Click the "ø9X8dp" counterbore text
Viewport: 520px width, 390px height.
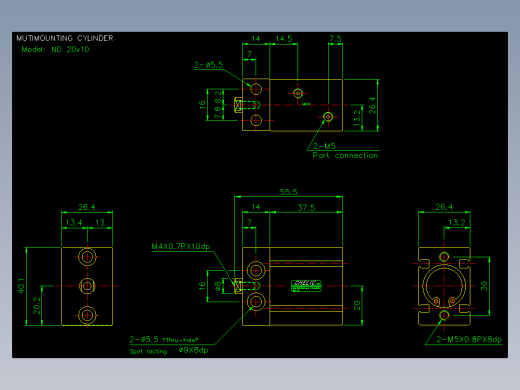(193, 350)
